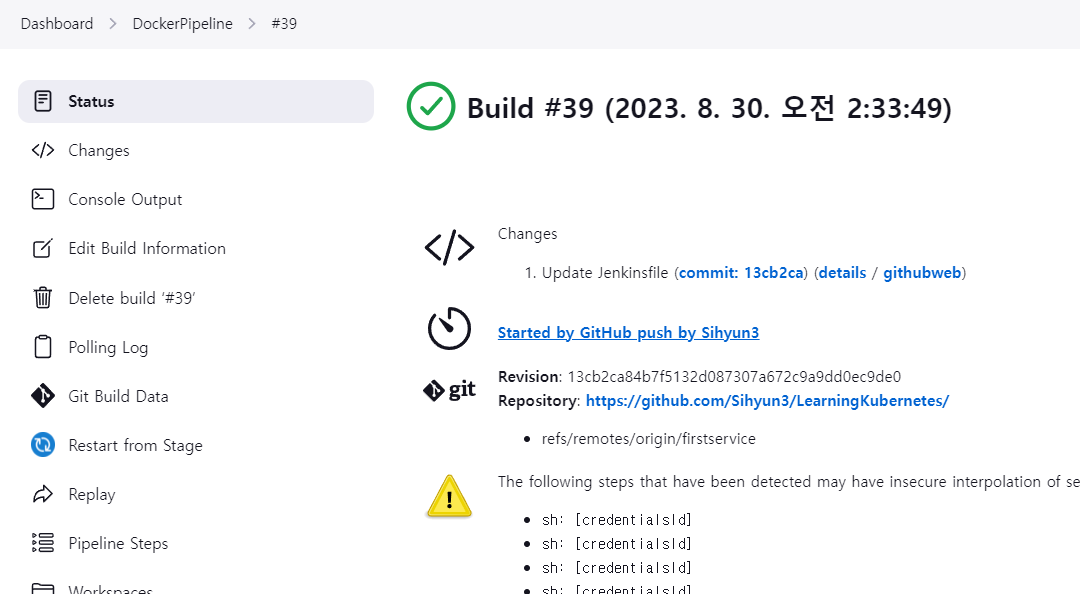1080x594 pixels.
Task: Click the Replay arrow icon
Action: point(43,494)
